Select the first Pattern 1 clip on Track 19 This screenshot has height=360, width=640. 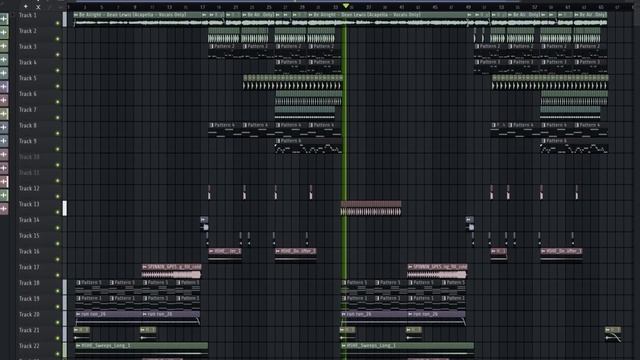click(x=91, y=302)
